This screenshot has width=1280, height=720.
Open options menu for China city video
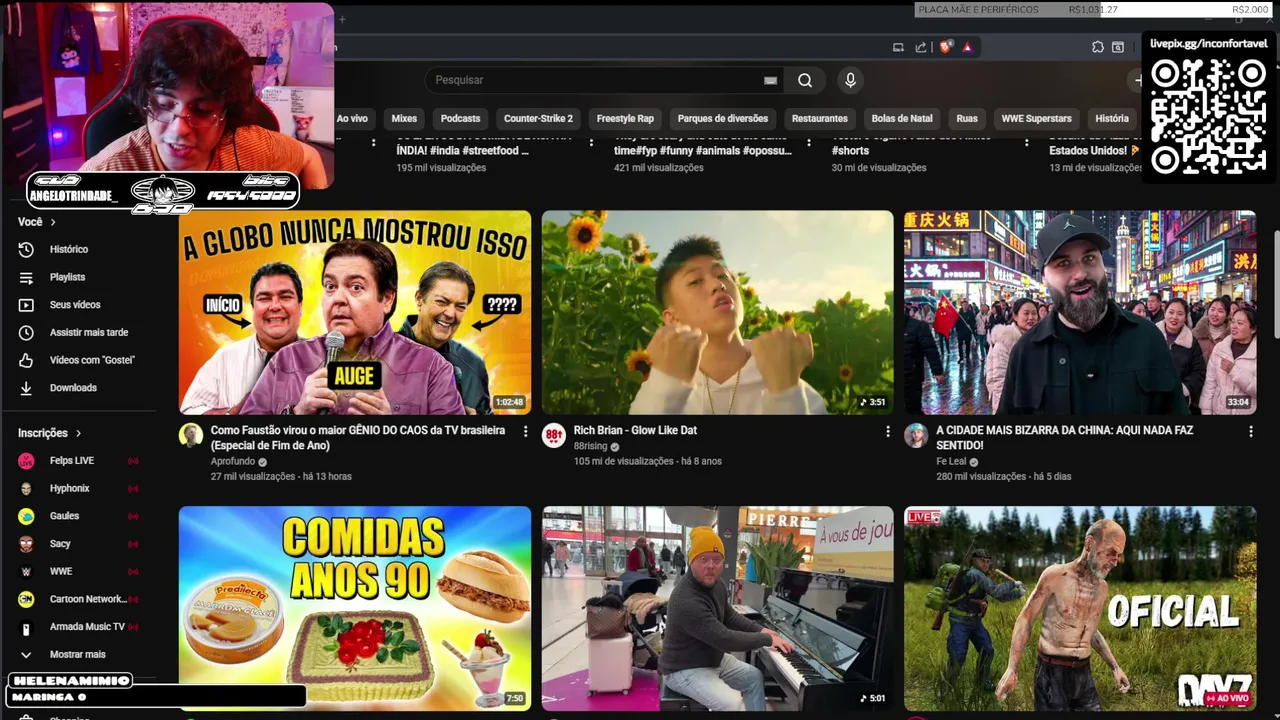tap(1250, 432)
